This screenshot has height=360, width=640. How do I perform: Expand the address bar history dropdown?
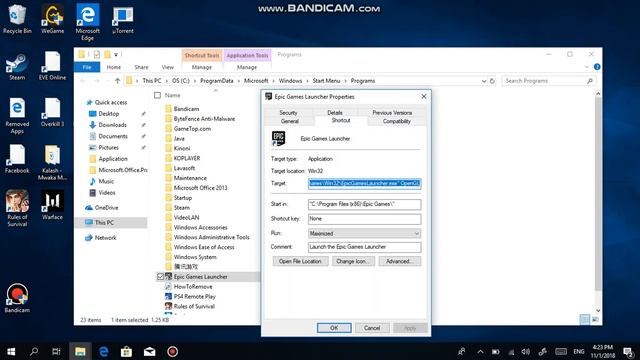(484, 81)
